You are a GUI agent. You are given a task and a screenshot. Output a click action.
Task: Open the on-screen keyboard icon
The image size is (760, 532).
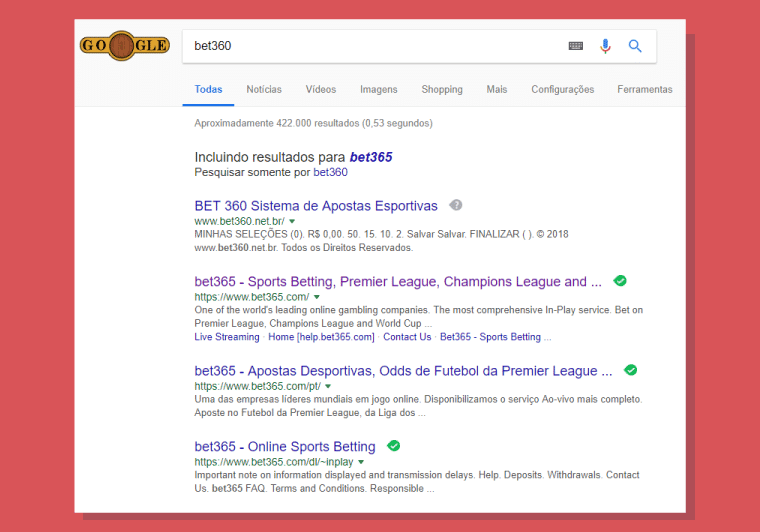click(576, 46)
